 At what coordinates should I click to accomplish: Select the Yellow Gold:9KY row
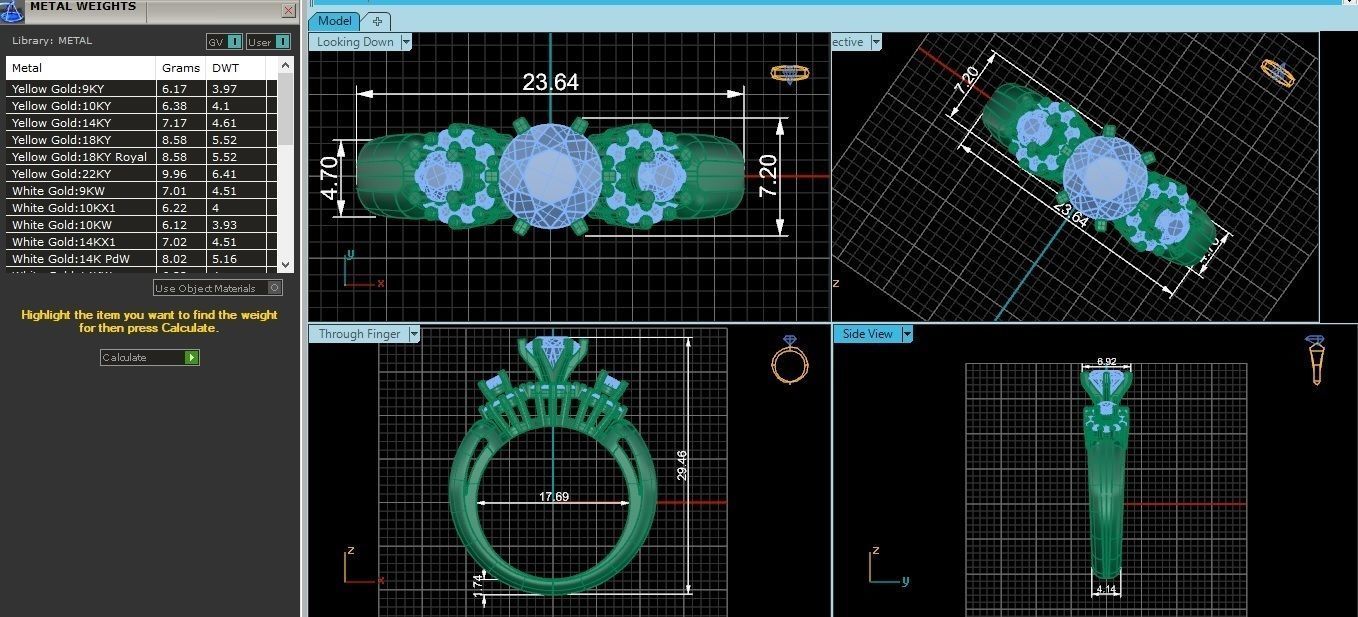(141, 89)
